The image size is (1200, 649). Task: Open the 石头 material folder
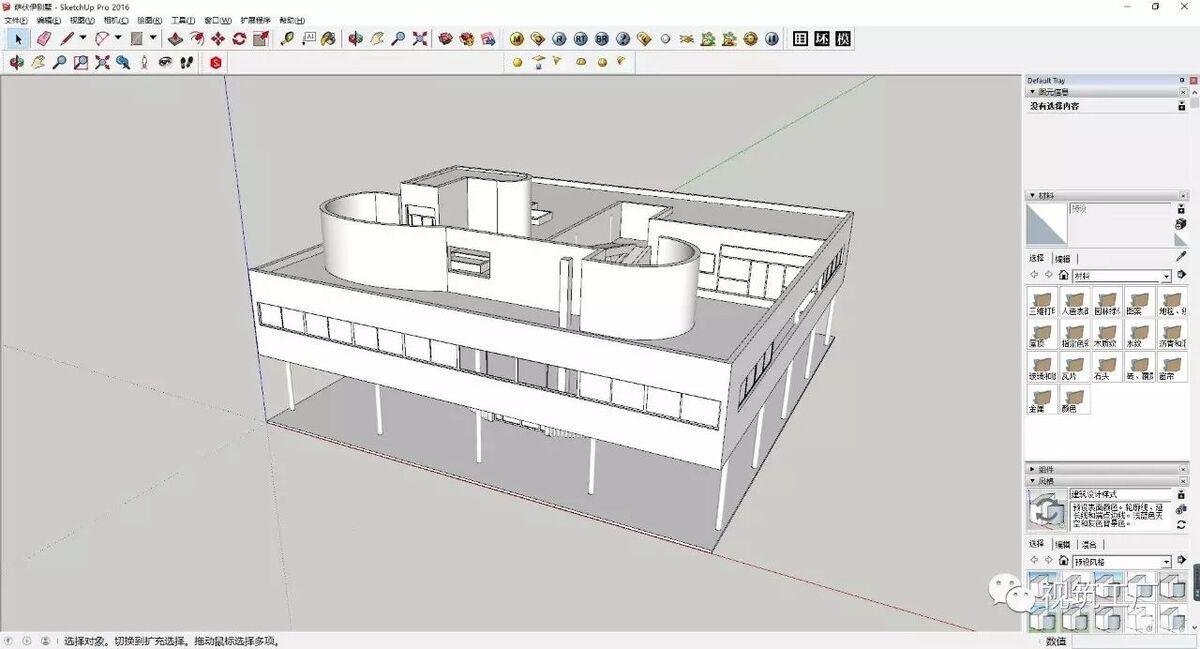(1105, 369)
